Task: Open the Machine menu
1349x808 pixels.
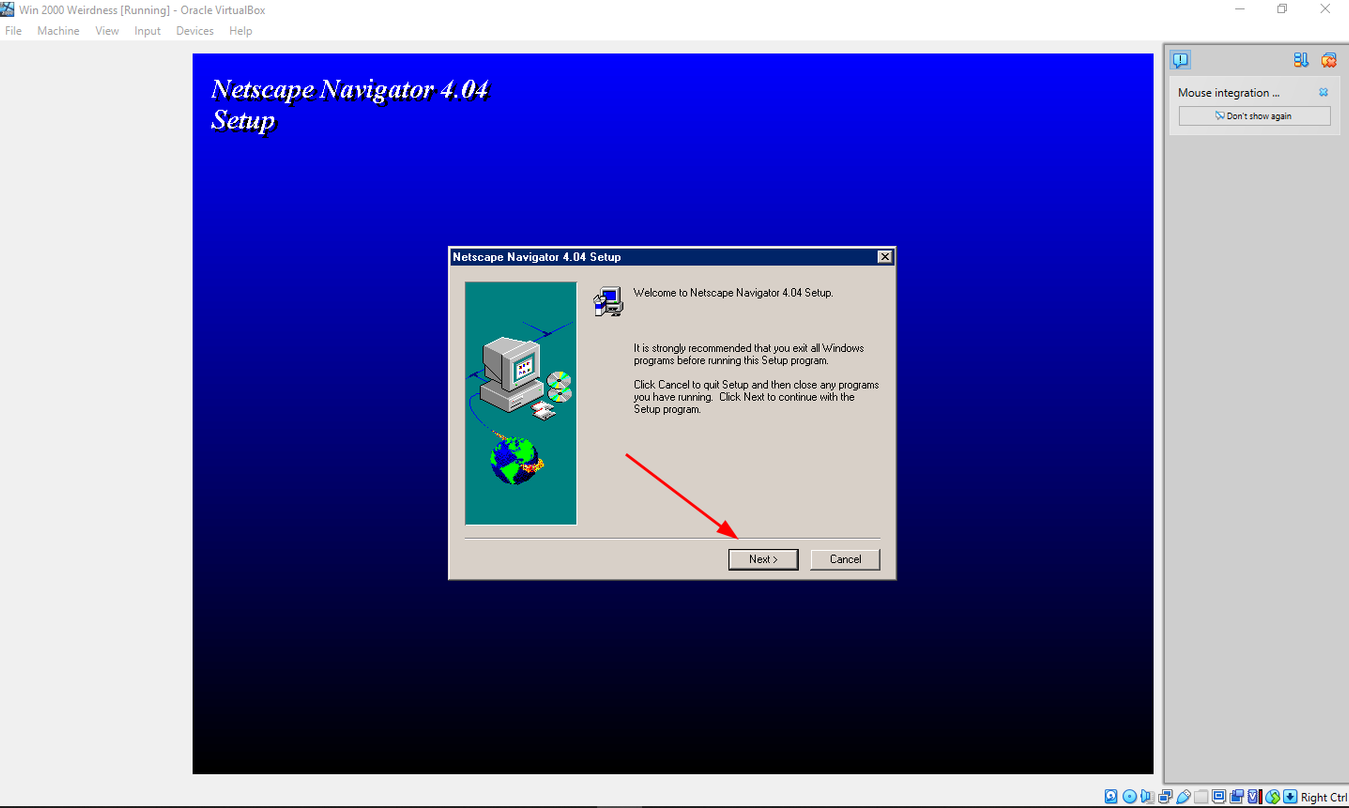Action: click(x=58, y=31)
